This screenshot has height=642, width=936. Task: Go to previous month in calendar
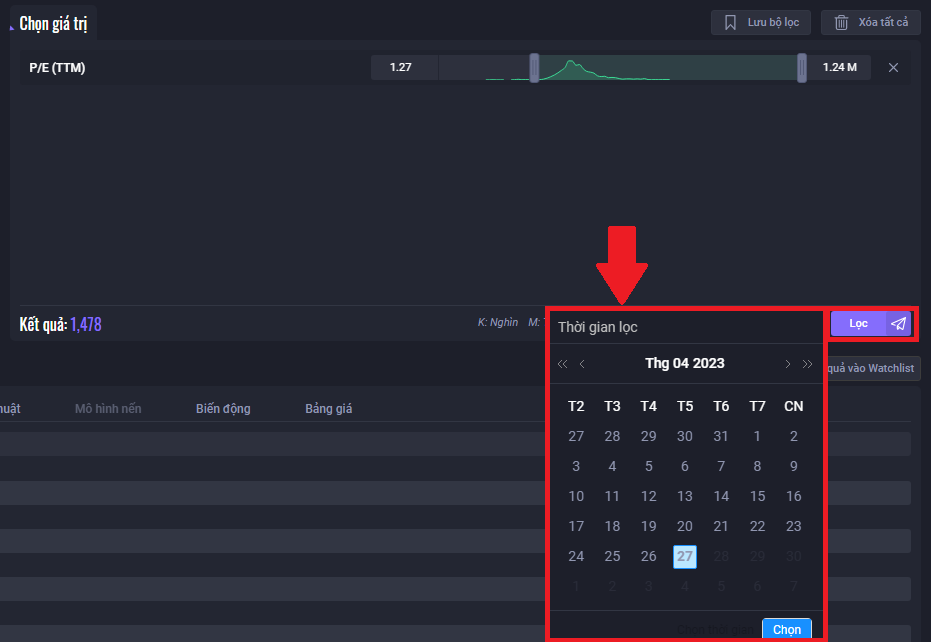pyautogui.click(x=583, y=364)
